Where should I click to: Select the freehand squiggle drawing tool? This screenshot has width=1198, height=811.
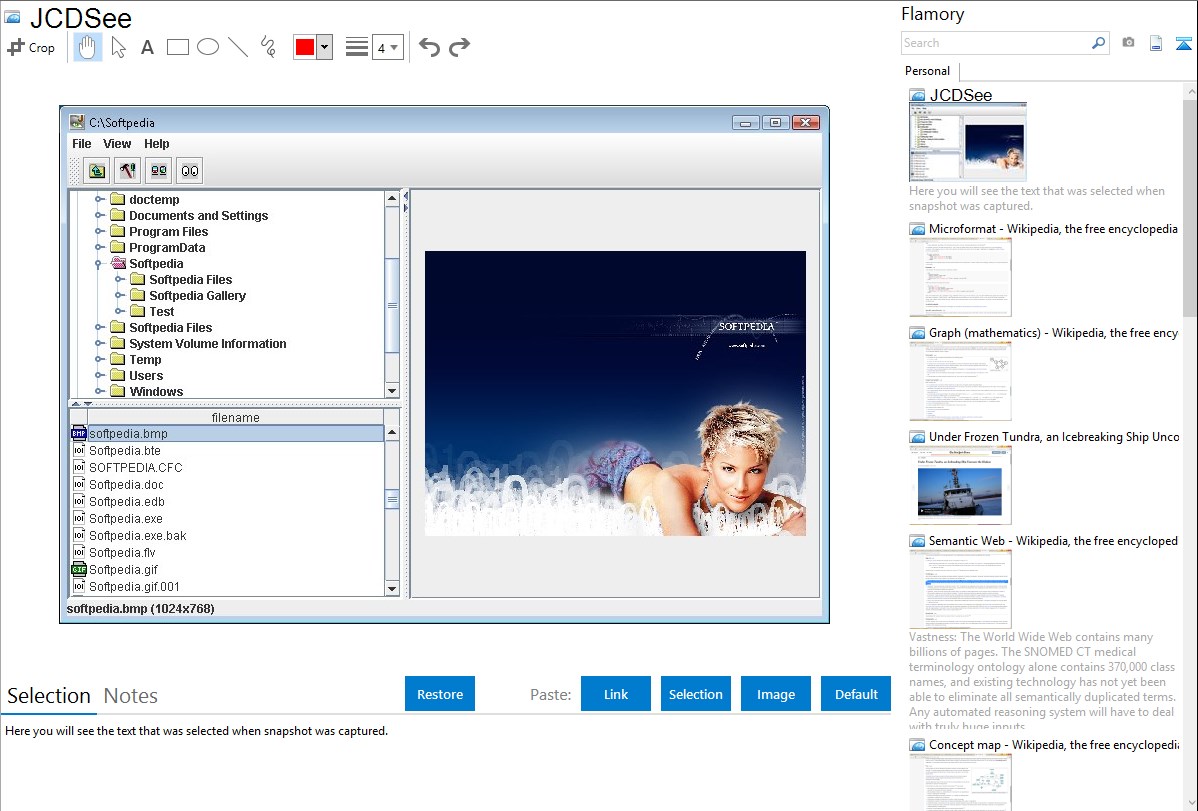[x=268, y=47]
